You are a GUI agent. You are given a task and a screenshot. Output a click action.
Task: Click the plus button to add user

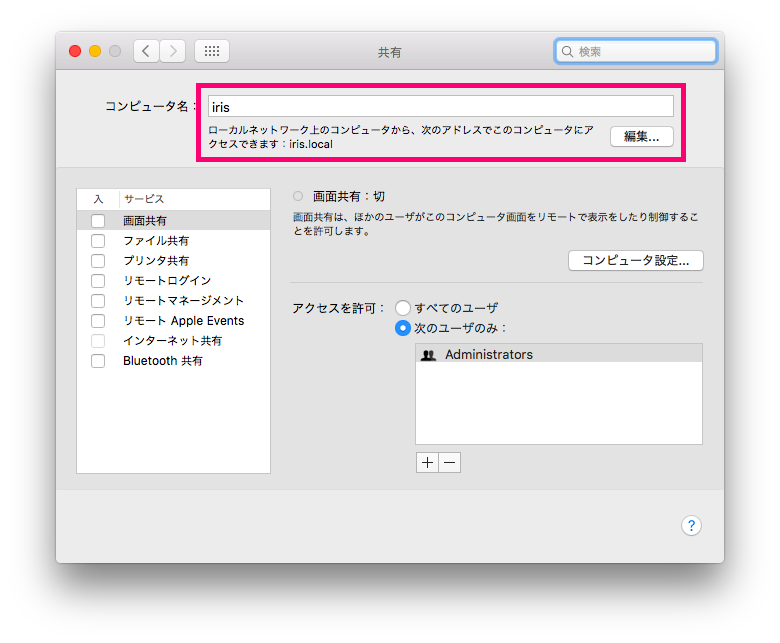pyautogui.click(x=427, y=462)
